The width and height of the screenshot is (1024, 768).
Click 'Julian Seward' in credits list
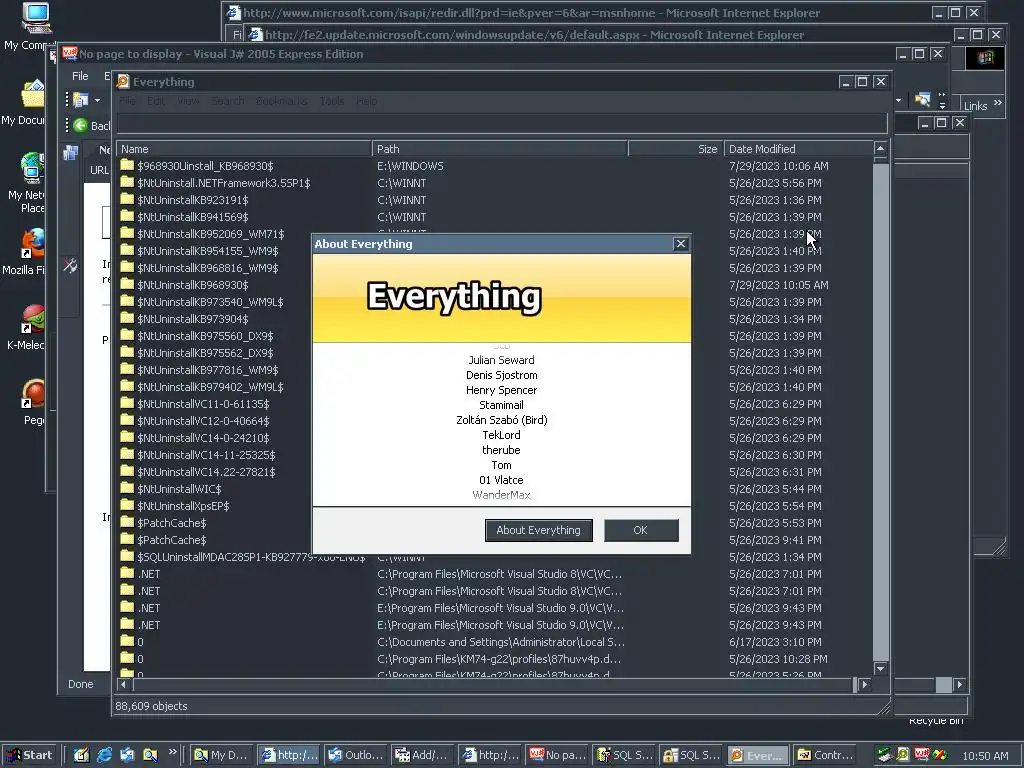click(x=502, y=360)
